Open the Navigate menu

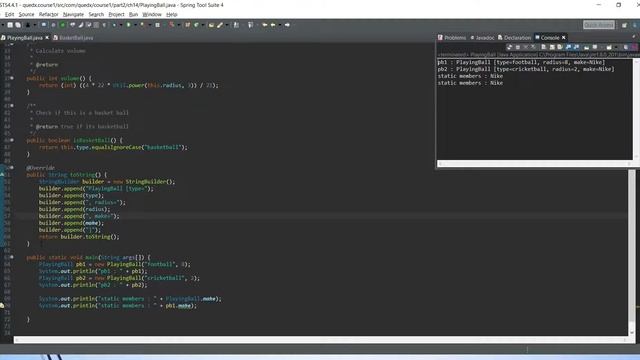73,14
